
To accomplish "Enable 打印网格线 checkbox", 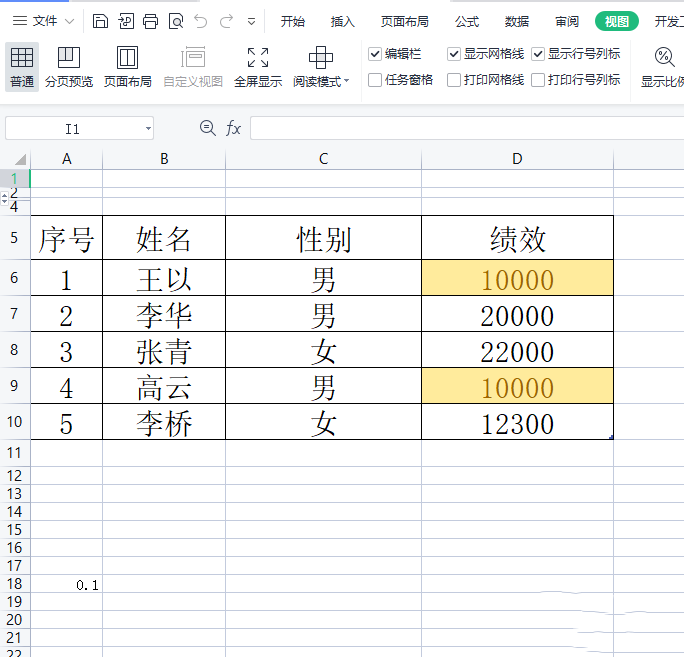I will [454, 80].
